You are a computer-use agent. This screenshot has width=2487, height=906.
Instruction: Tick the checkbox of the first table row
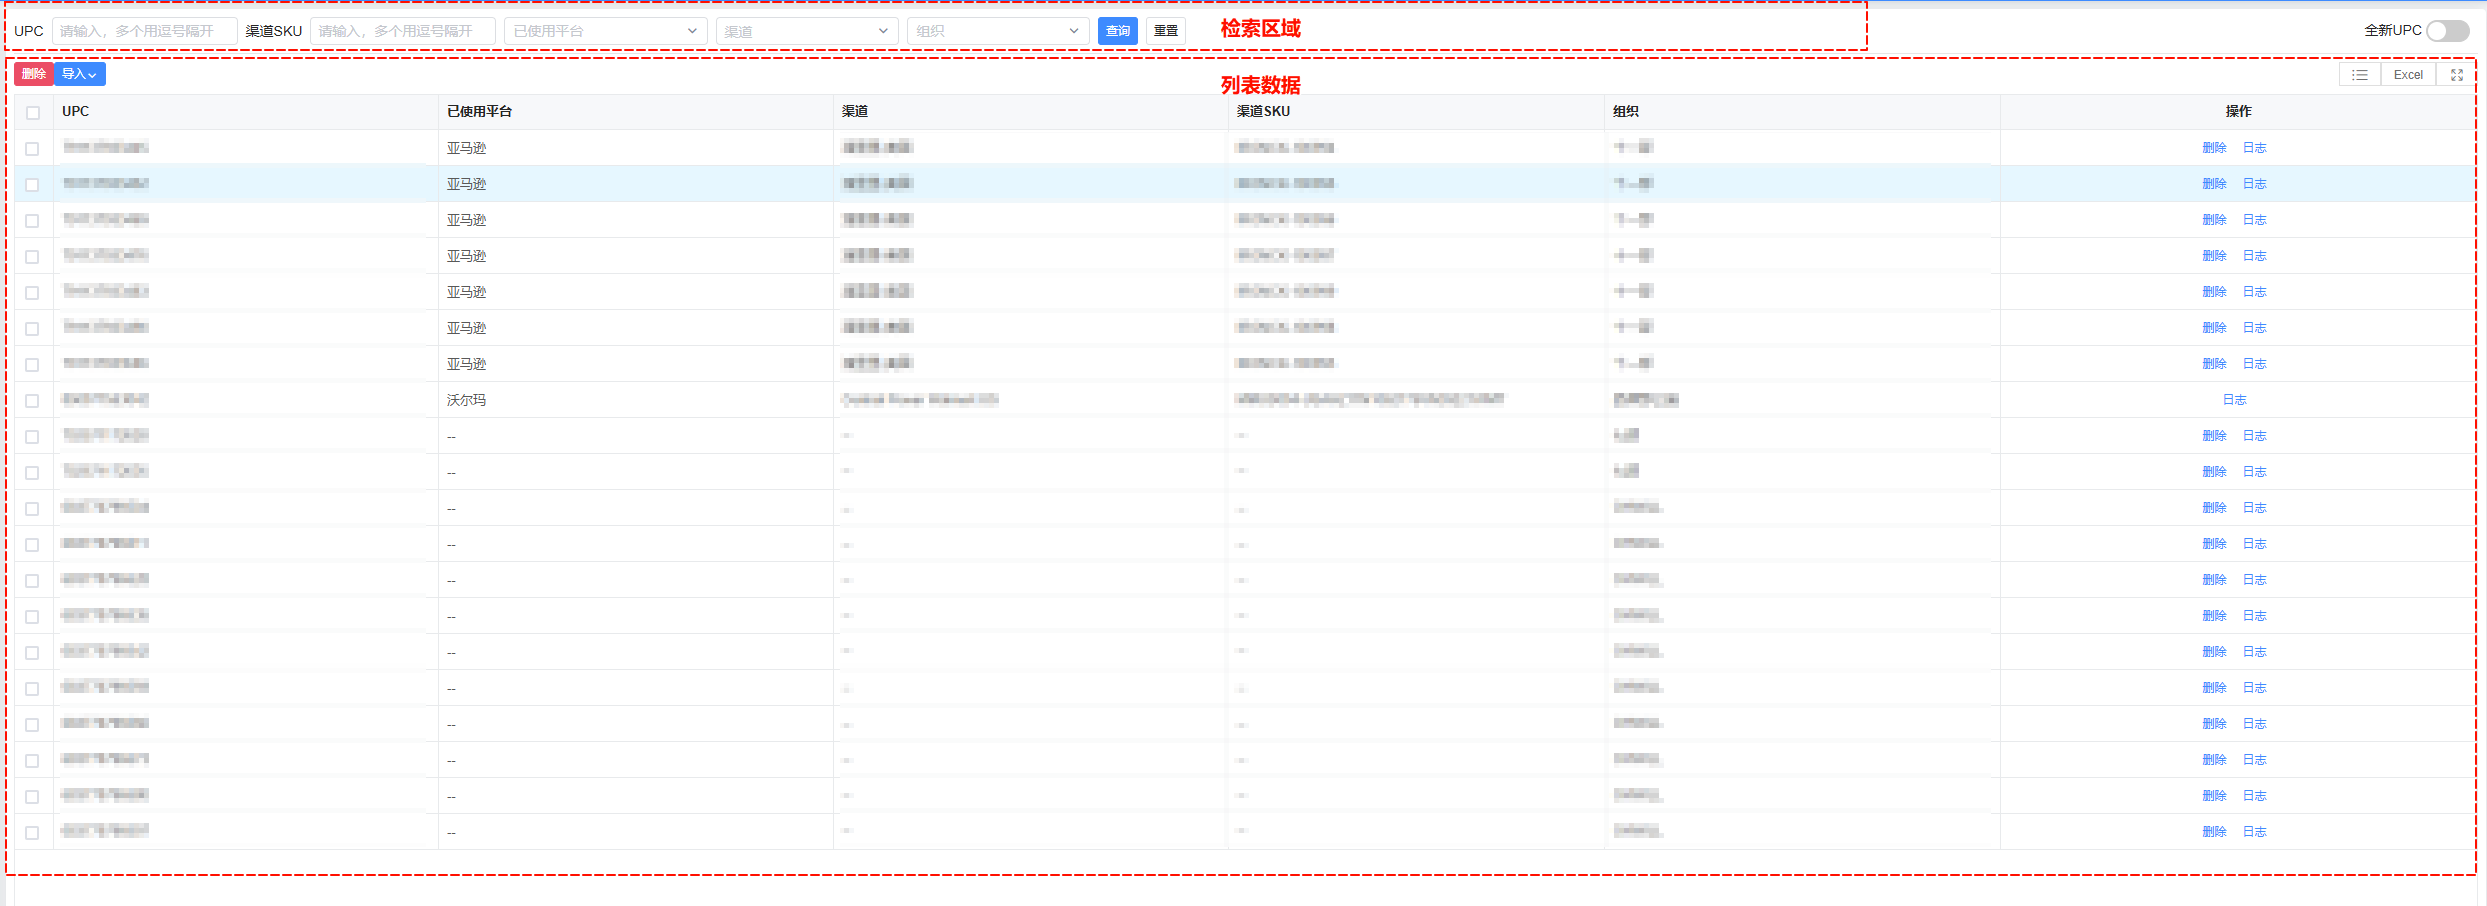pyautogui.click(x=33, y=148)
